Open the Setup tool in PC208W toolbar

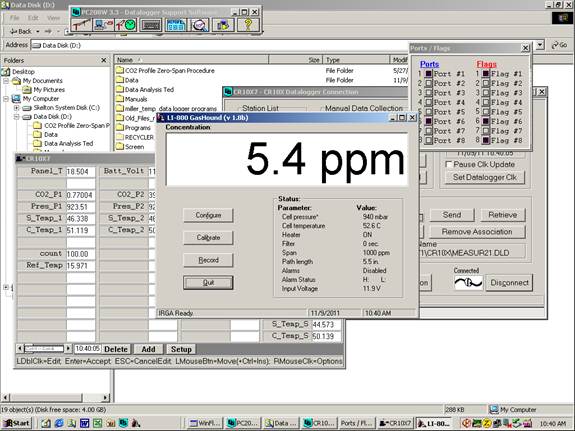tap(81, 25)
